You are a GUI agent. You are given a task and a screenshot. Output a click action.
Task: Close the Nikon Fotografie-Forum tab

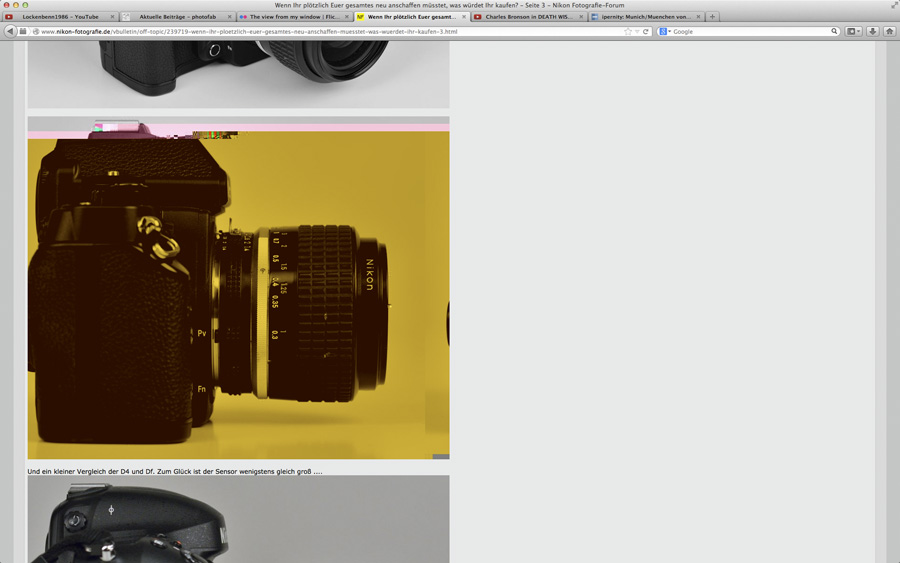464,17
